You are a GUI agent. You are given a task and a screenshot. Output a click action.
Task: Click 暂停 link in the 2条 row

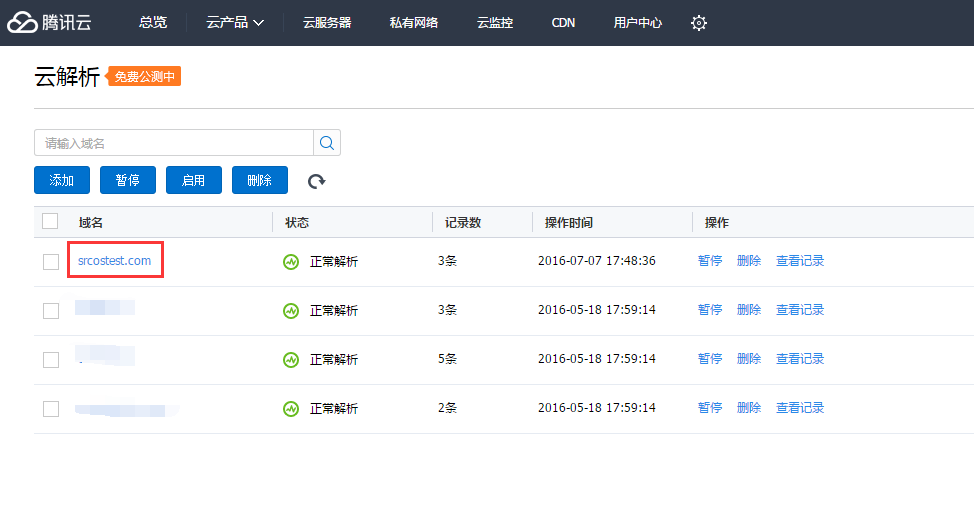pyautogui.click(x=710, y=408)
